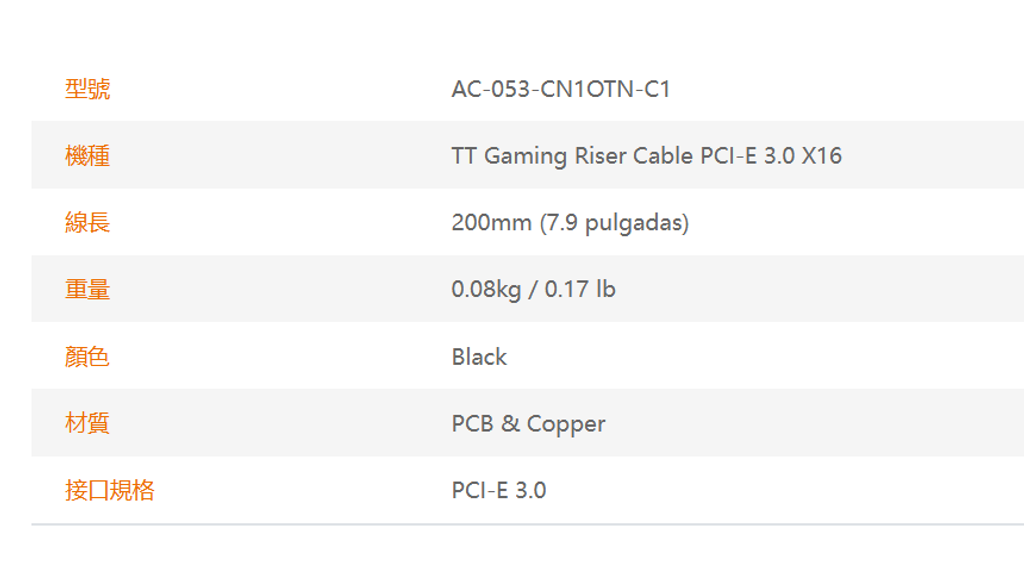Viewport: 1024px width, 574px height.
Task: Click the word pulgadas in length row
Action: (x=634, y=223)
